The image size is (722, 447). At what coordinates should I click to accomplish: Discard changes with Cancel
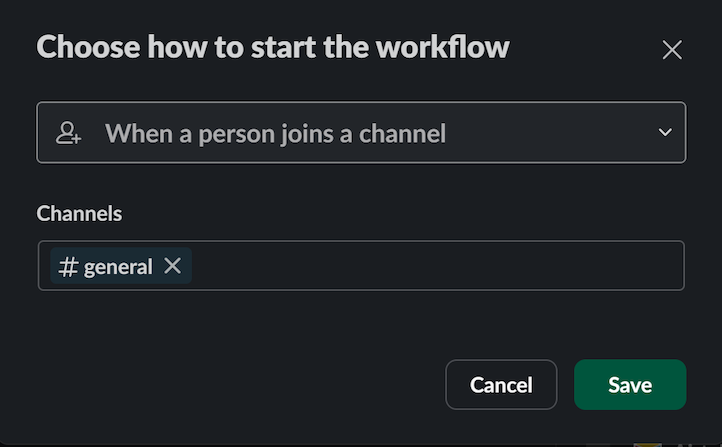[501, 385]
